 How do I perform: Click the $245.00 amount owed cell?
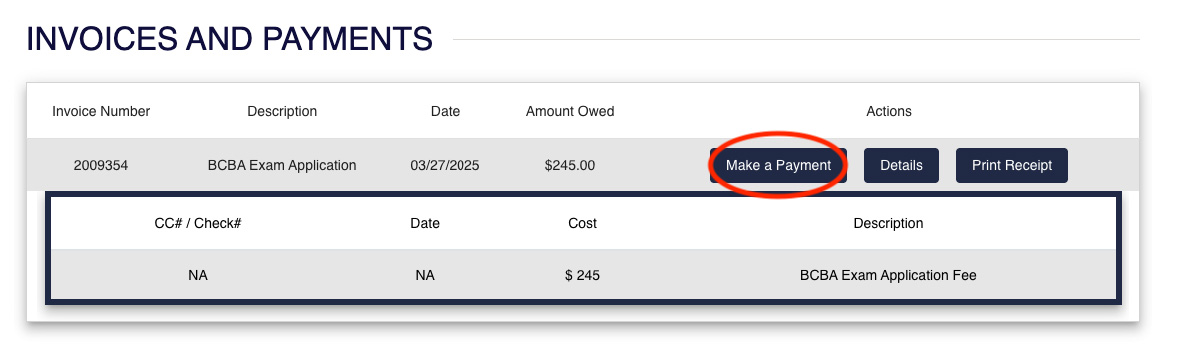570,165
